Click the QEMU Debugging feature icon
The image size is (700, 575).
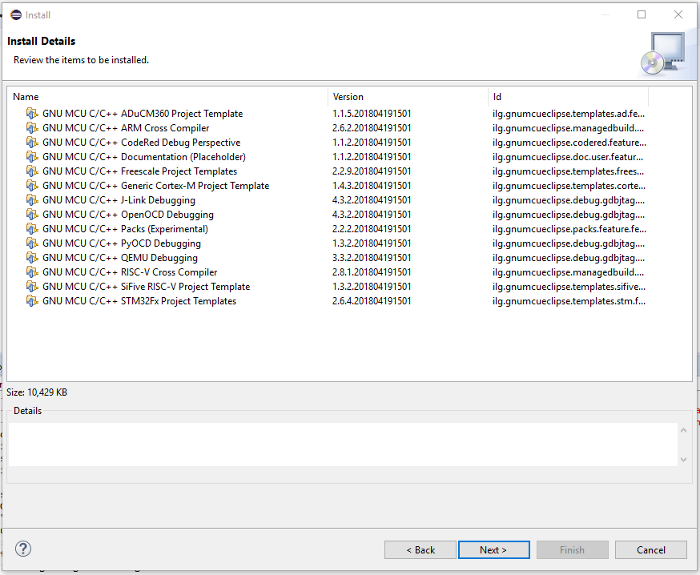pos(32,258)
